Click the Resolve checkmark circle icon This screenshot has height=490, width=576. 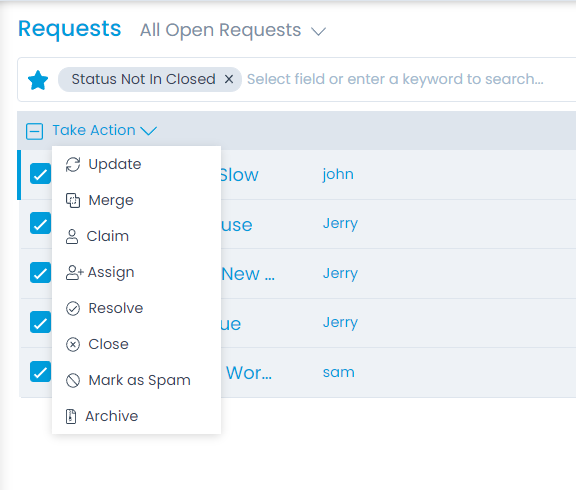73,309
